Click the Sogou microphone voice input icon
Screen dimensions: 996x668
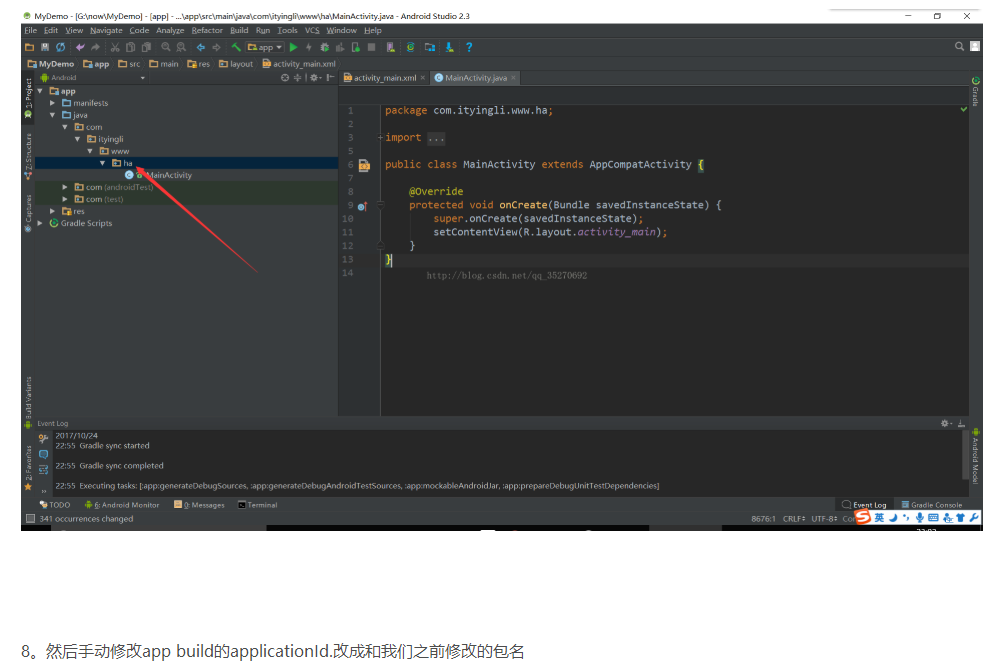(x=919, y=518)
